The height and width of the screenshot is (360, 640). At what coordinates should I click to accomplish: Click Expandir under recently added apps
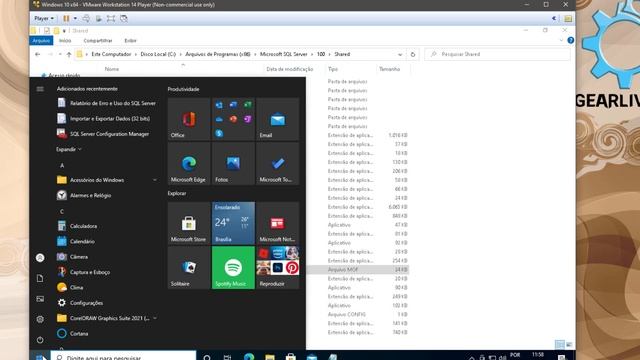69,149
